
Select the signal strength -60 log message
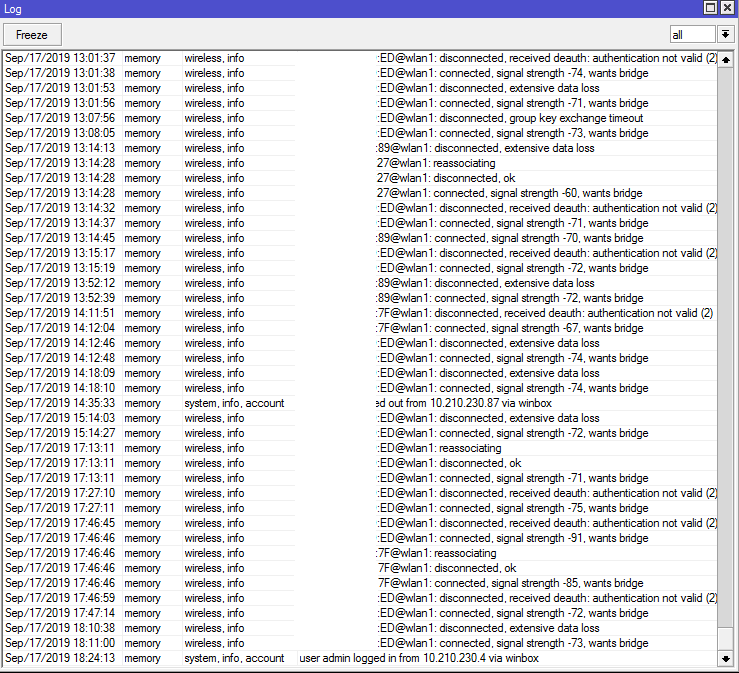(509, 193)
